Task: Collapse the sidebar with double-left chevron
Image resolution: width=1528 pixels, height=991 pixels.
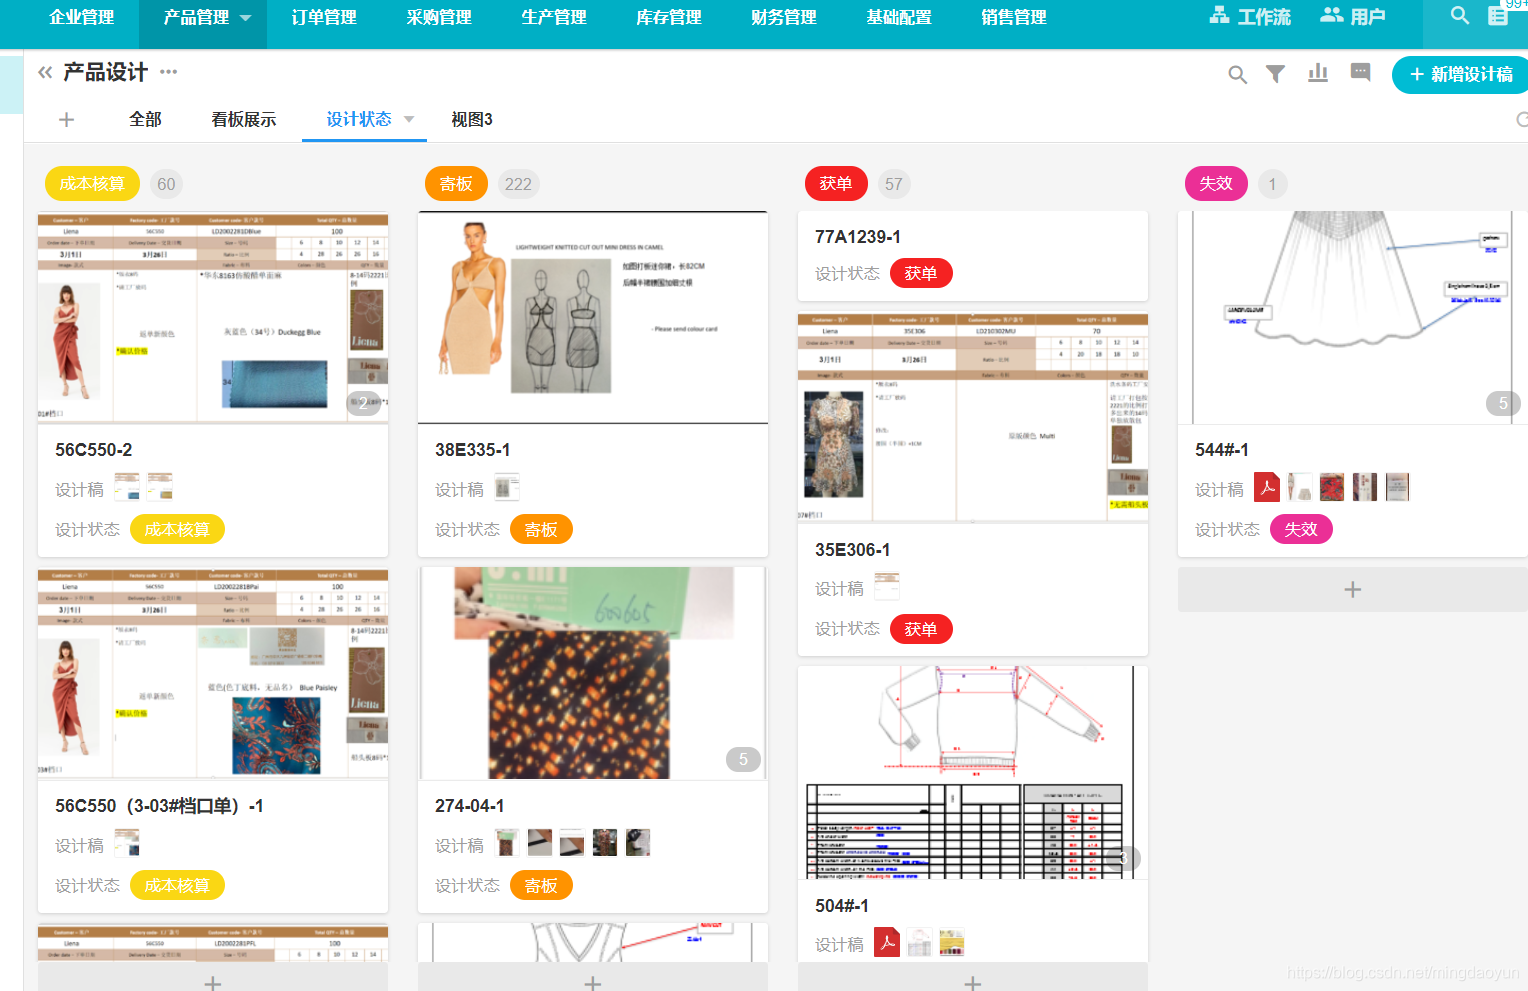Action: click(x=43, y=72)
